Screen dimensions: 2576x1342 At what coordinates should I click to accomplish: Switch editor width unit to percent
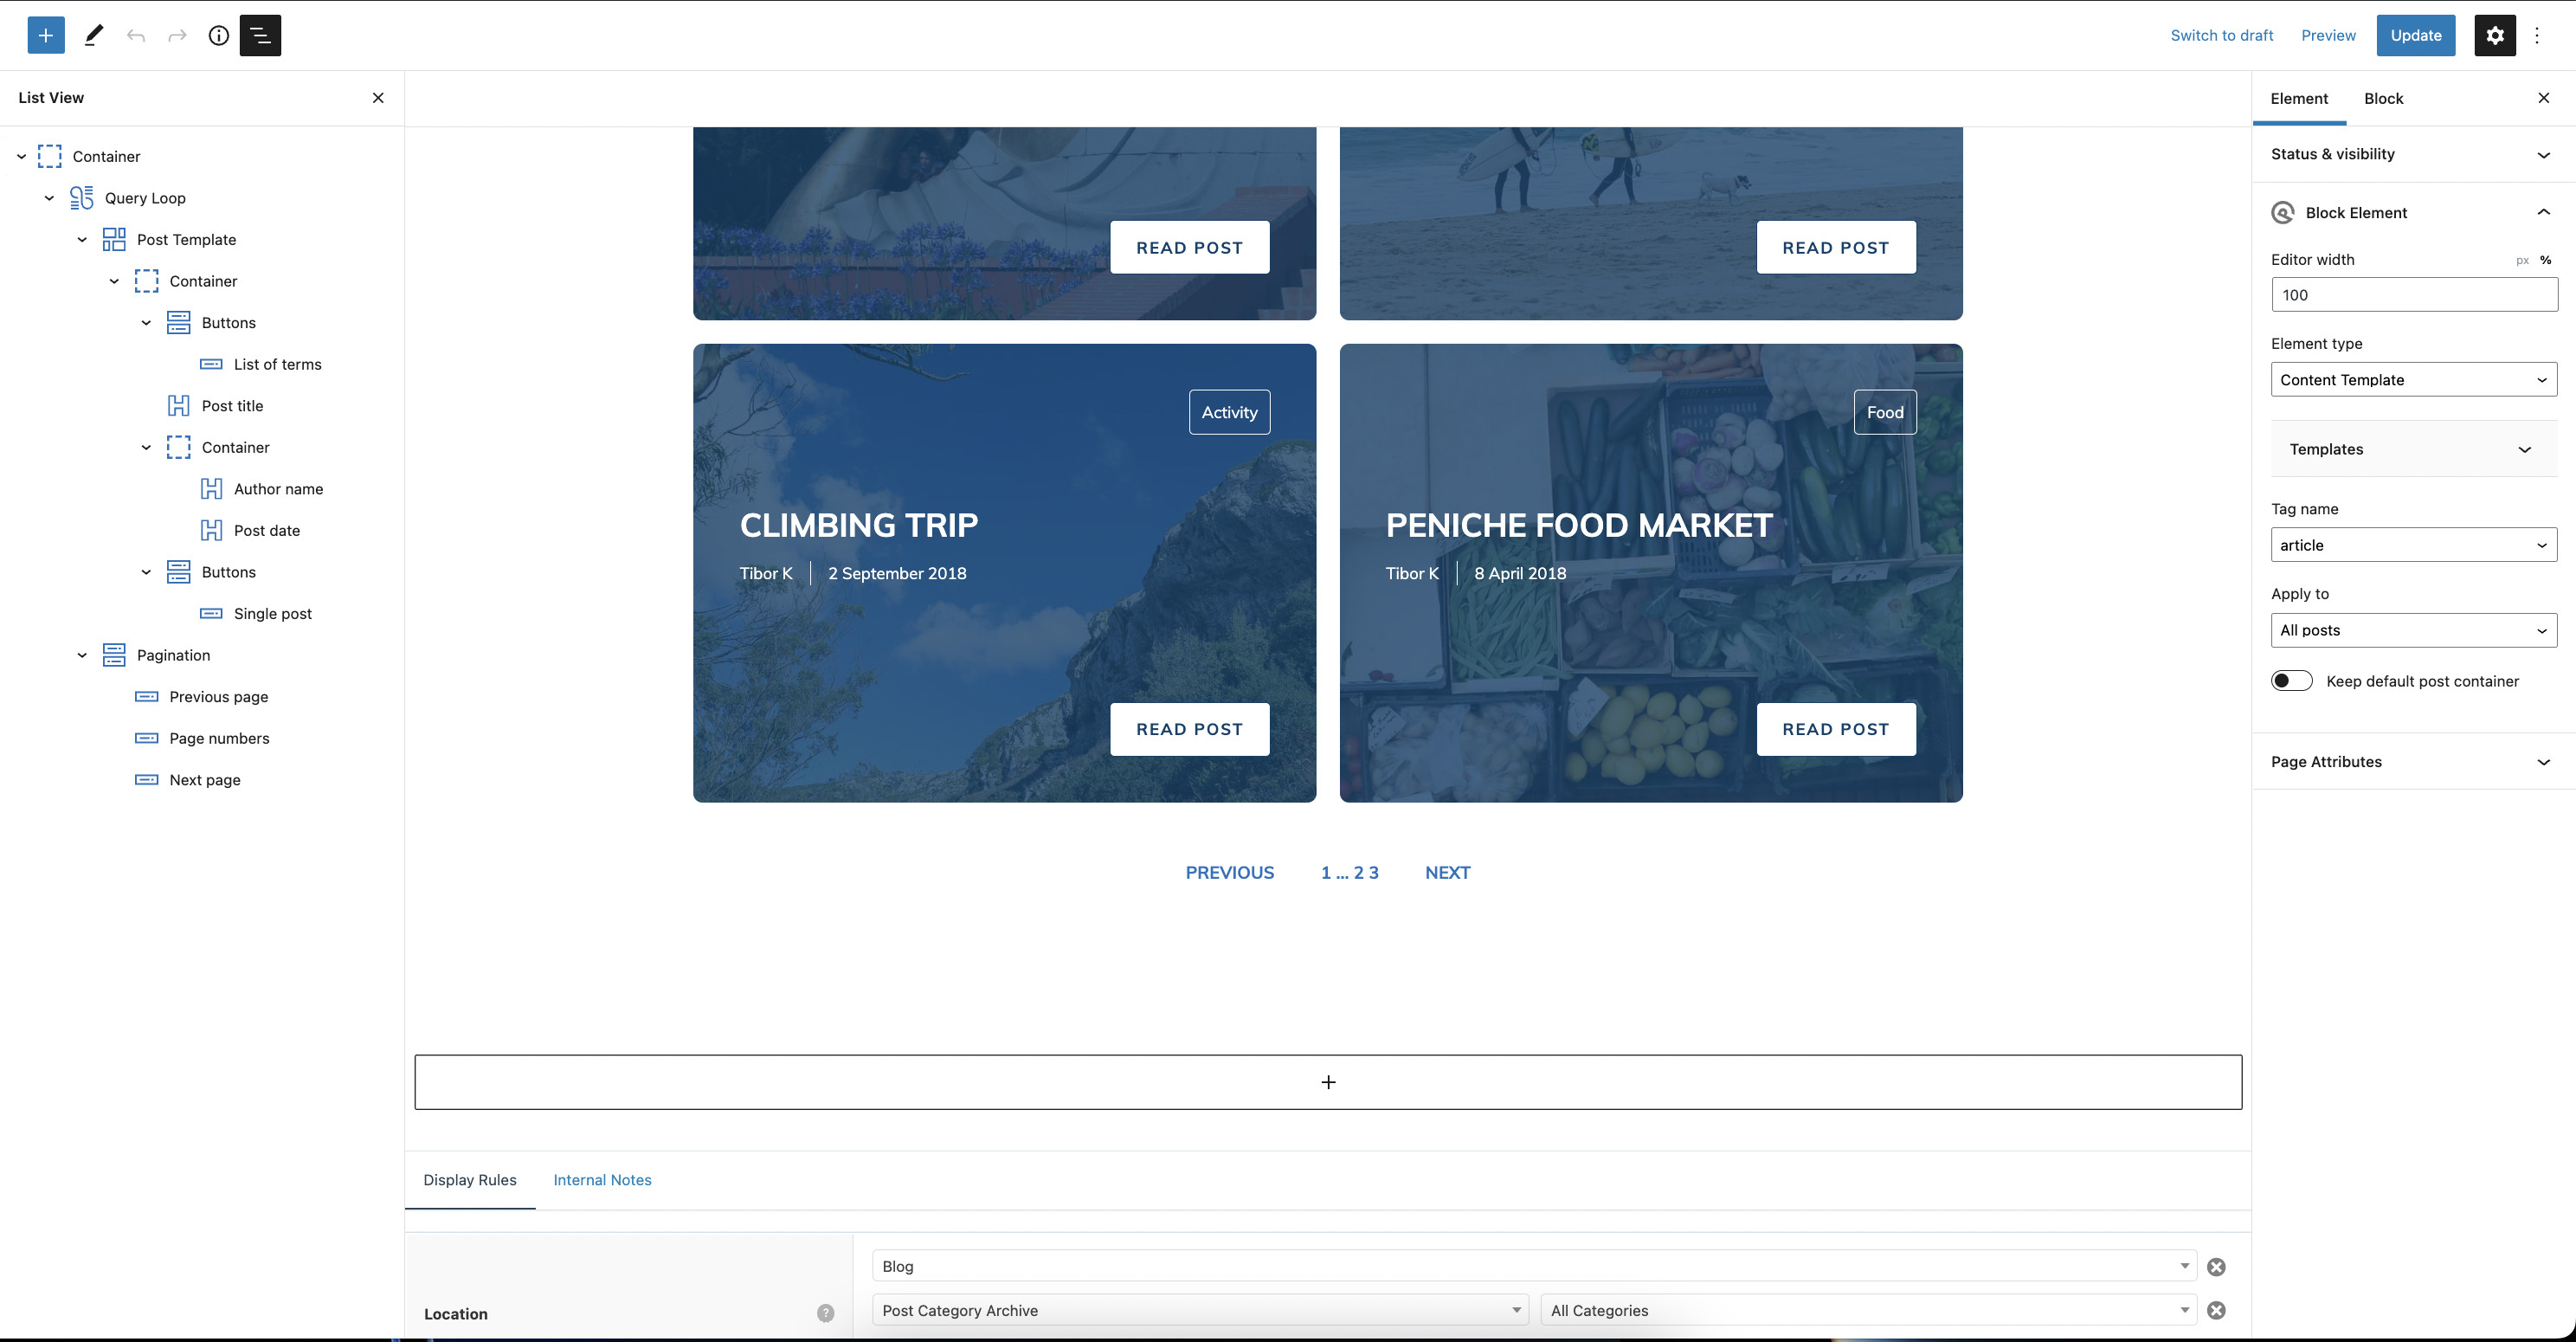2545,260
